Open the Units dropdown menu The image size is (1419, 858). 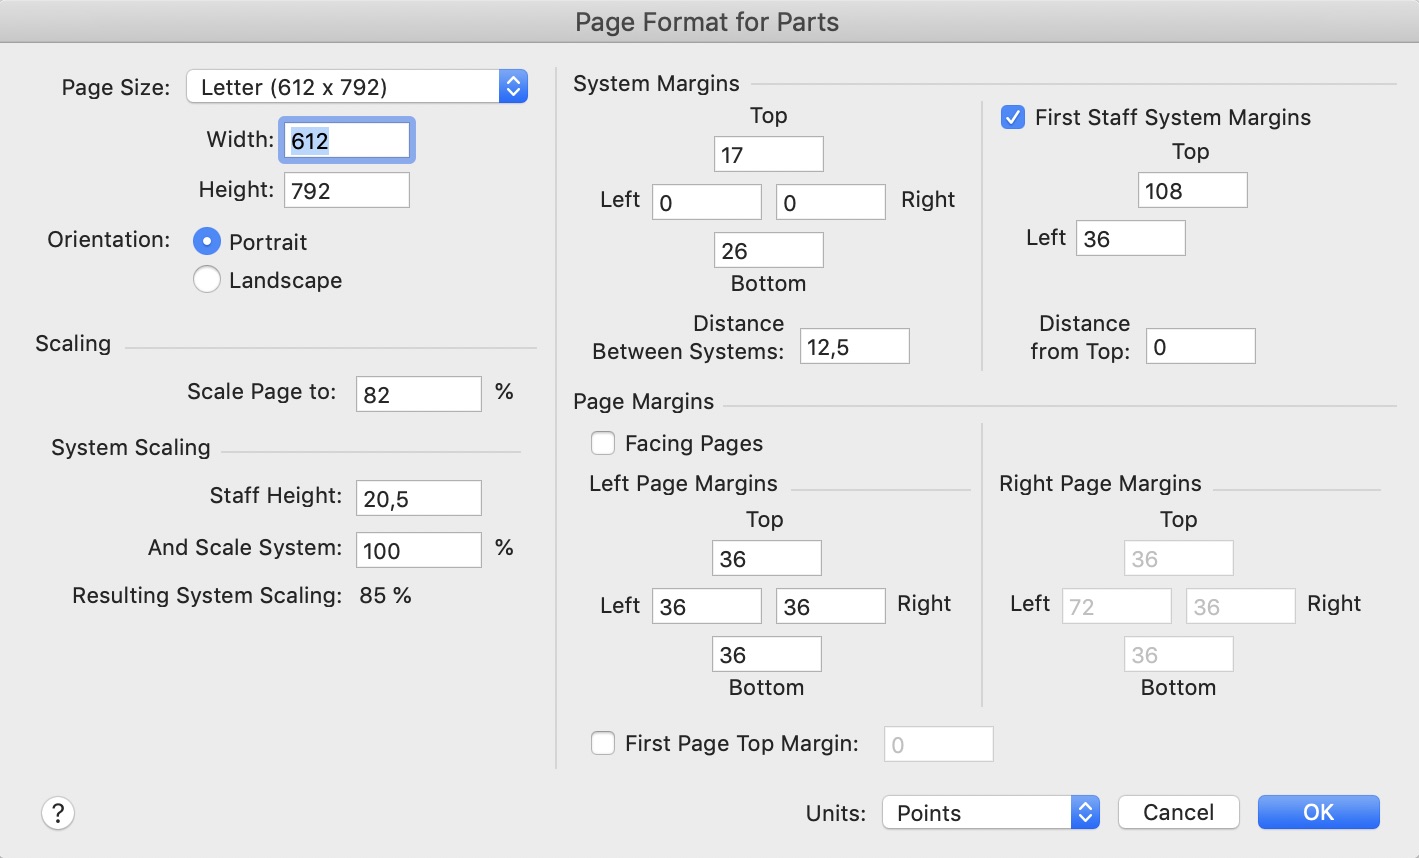click(x=990, y=813)
